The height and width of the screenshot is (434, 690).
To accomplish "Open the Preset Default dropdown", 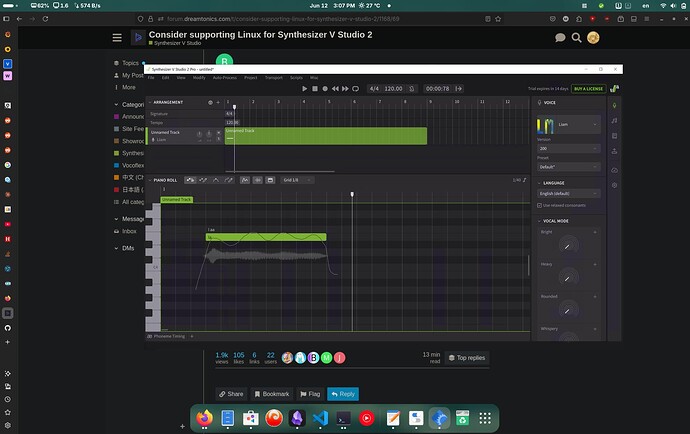I will 569,167.
